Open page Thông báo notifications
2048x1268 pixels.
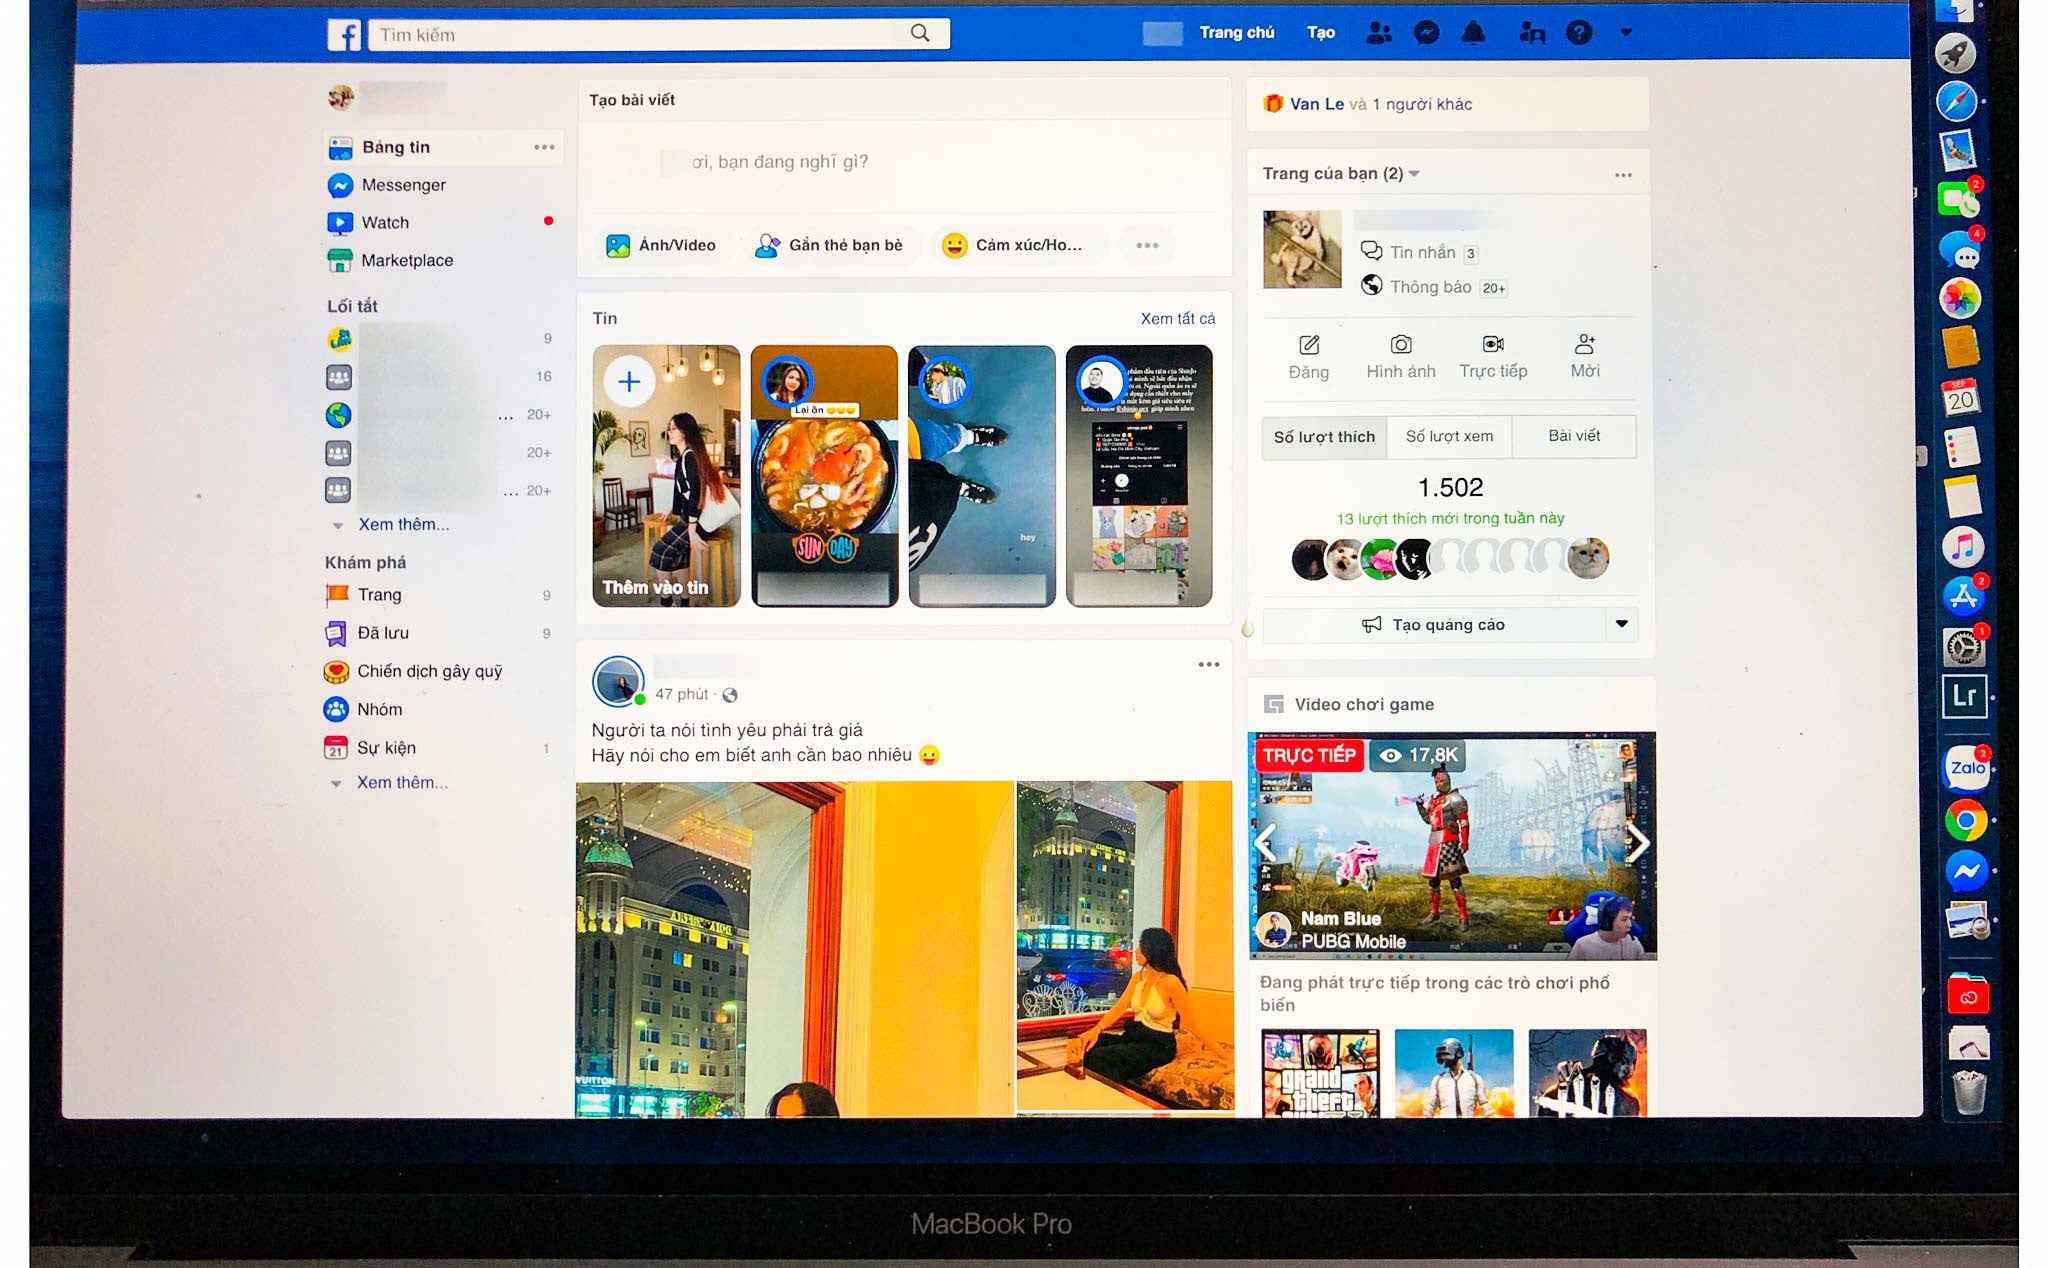[x=1434, y=287]
